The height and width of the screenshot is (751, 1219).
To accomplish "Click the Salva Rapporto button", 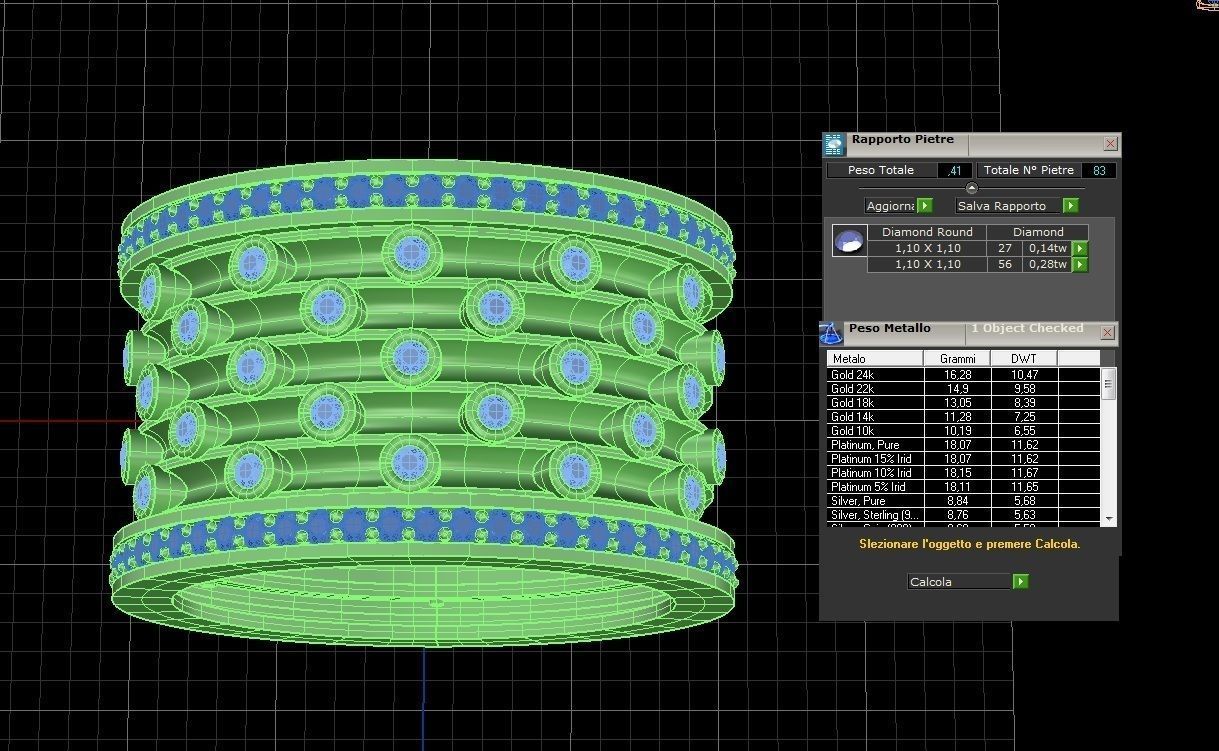I will pos(1010,206).
